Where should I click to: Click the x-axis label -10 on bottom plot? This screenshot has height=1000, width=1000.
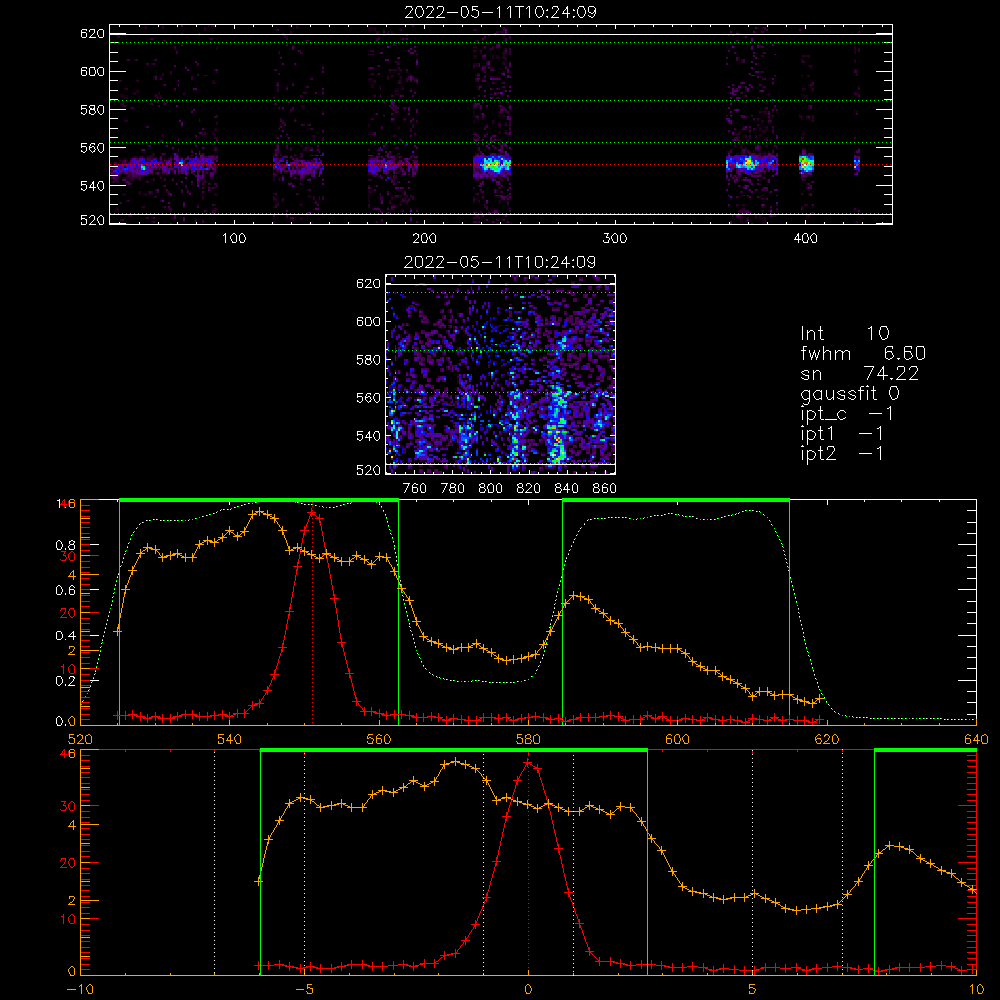click(80, 989)
